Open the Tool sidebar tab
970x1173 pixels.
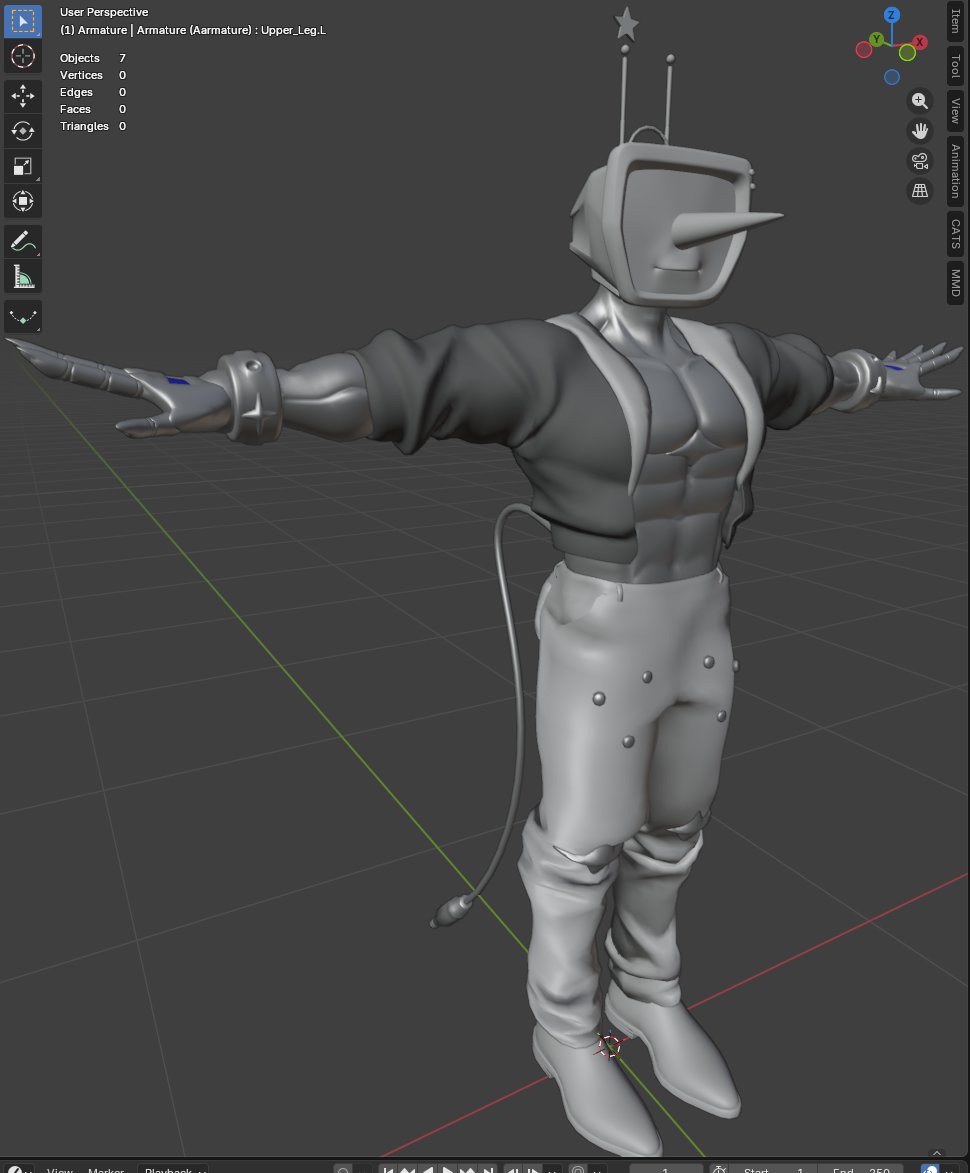pyautogui.click(x=955, y=66)
